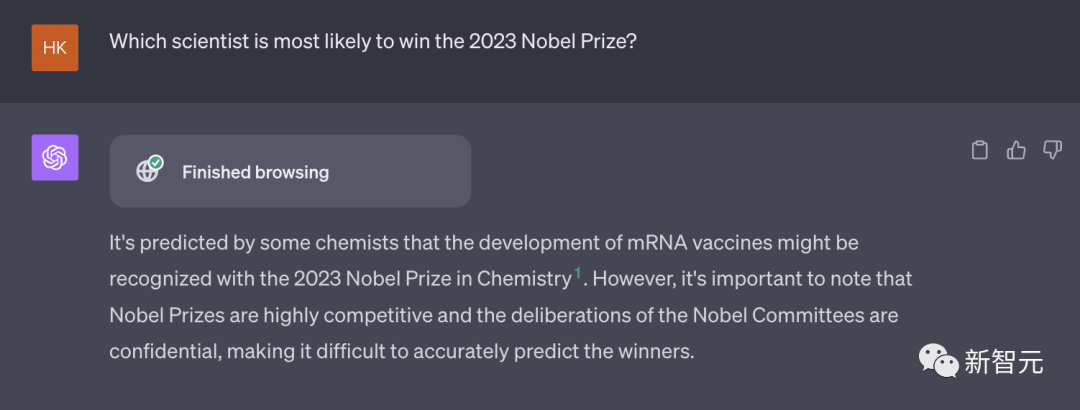This screenshot has height=410, width=1080.
Task: Click the orange HK user avatar
Action: point(55,47)
